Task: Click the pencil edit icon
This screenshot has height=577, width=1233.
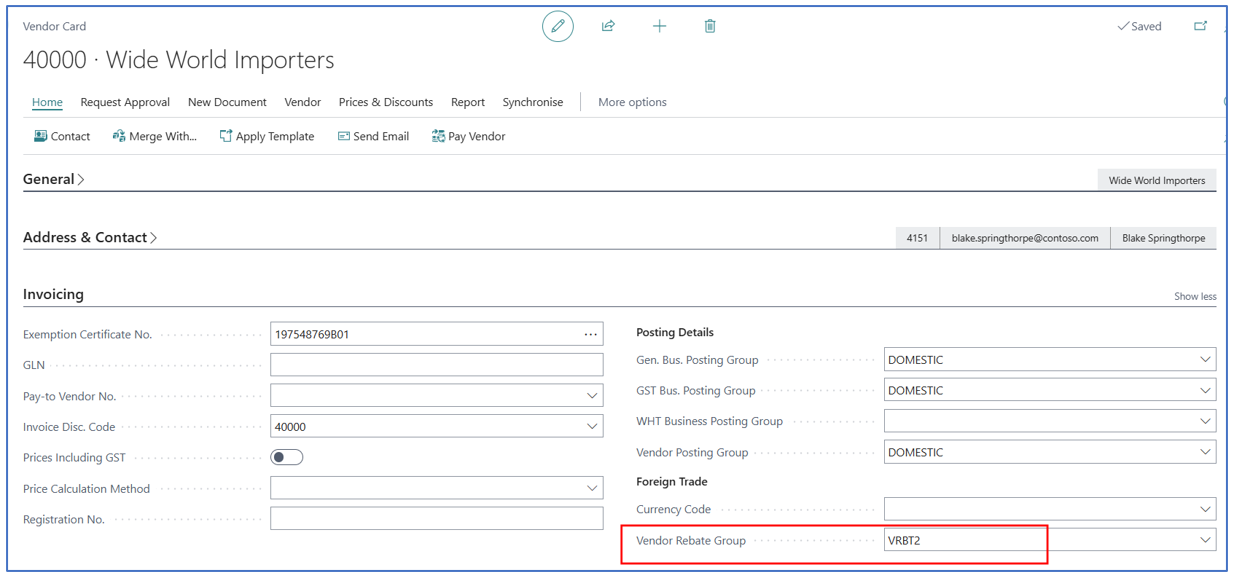Action: tap(558, 27)
